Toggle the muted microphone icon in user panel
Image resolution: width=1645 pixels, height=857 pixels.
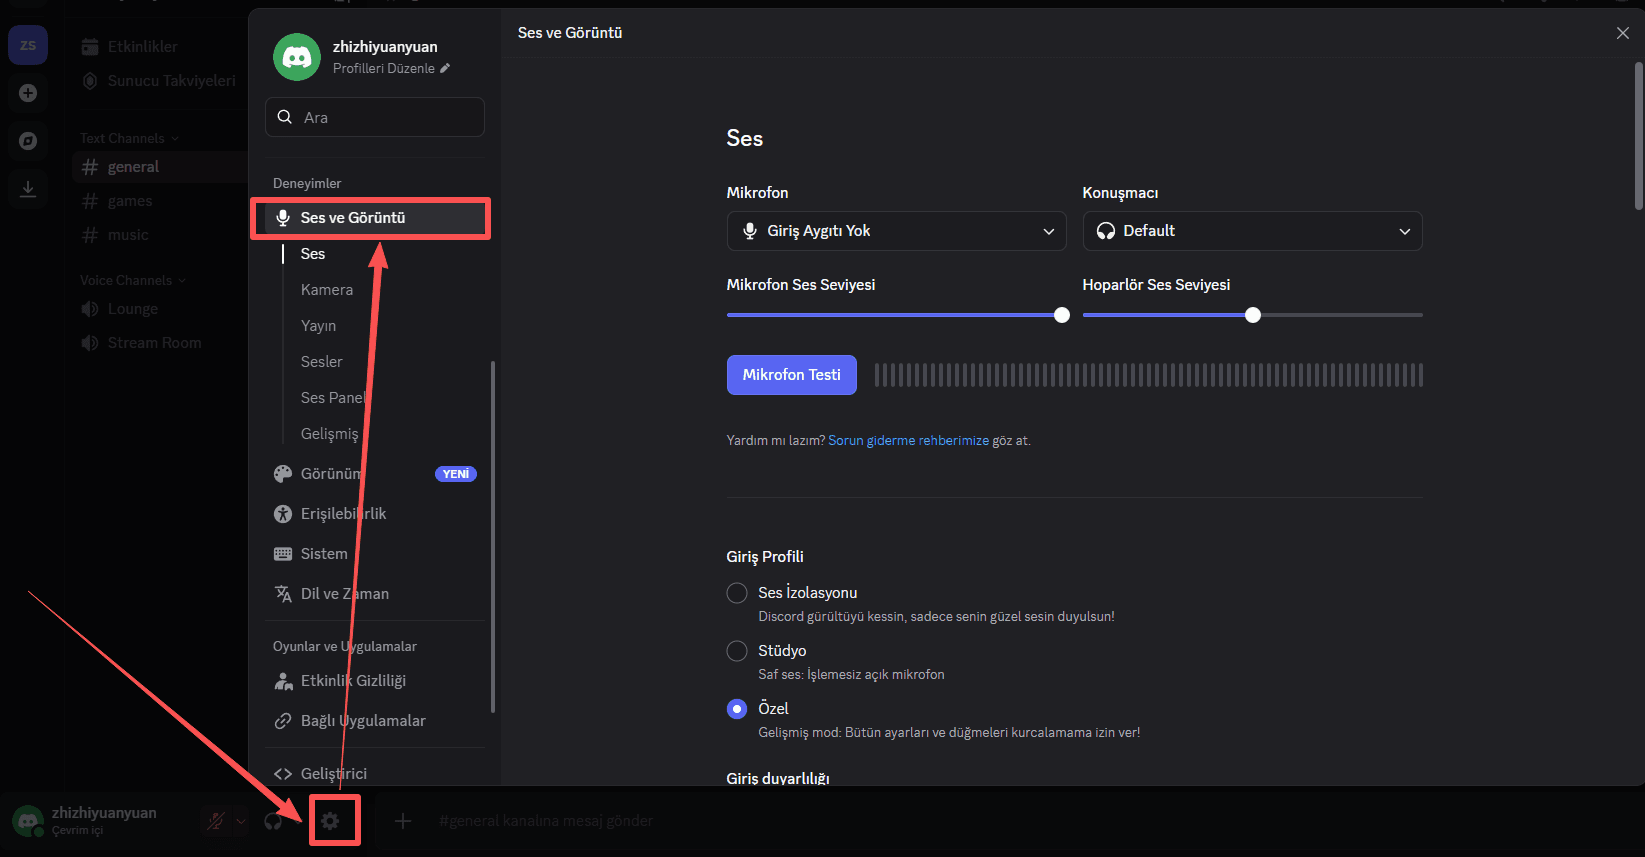pos(215,821)
